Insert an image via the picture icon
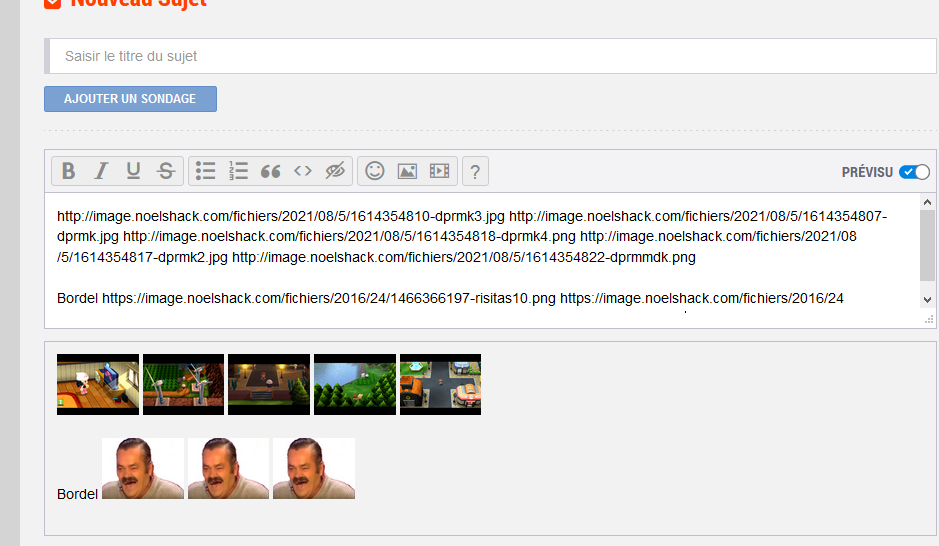This screenshot has width=939, height=546. click(407, 171)
